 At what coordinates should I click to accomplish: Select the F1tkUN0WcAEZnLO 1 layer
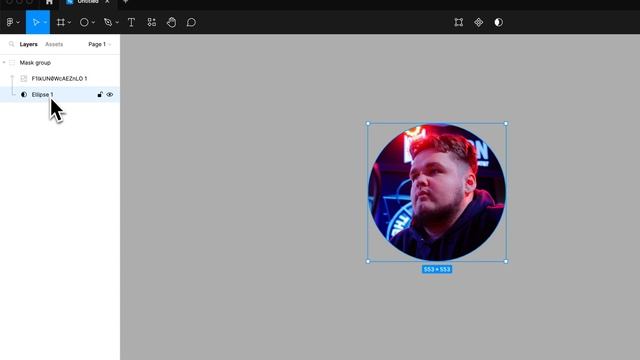pos(60,78)
